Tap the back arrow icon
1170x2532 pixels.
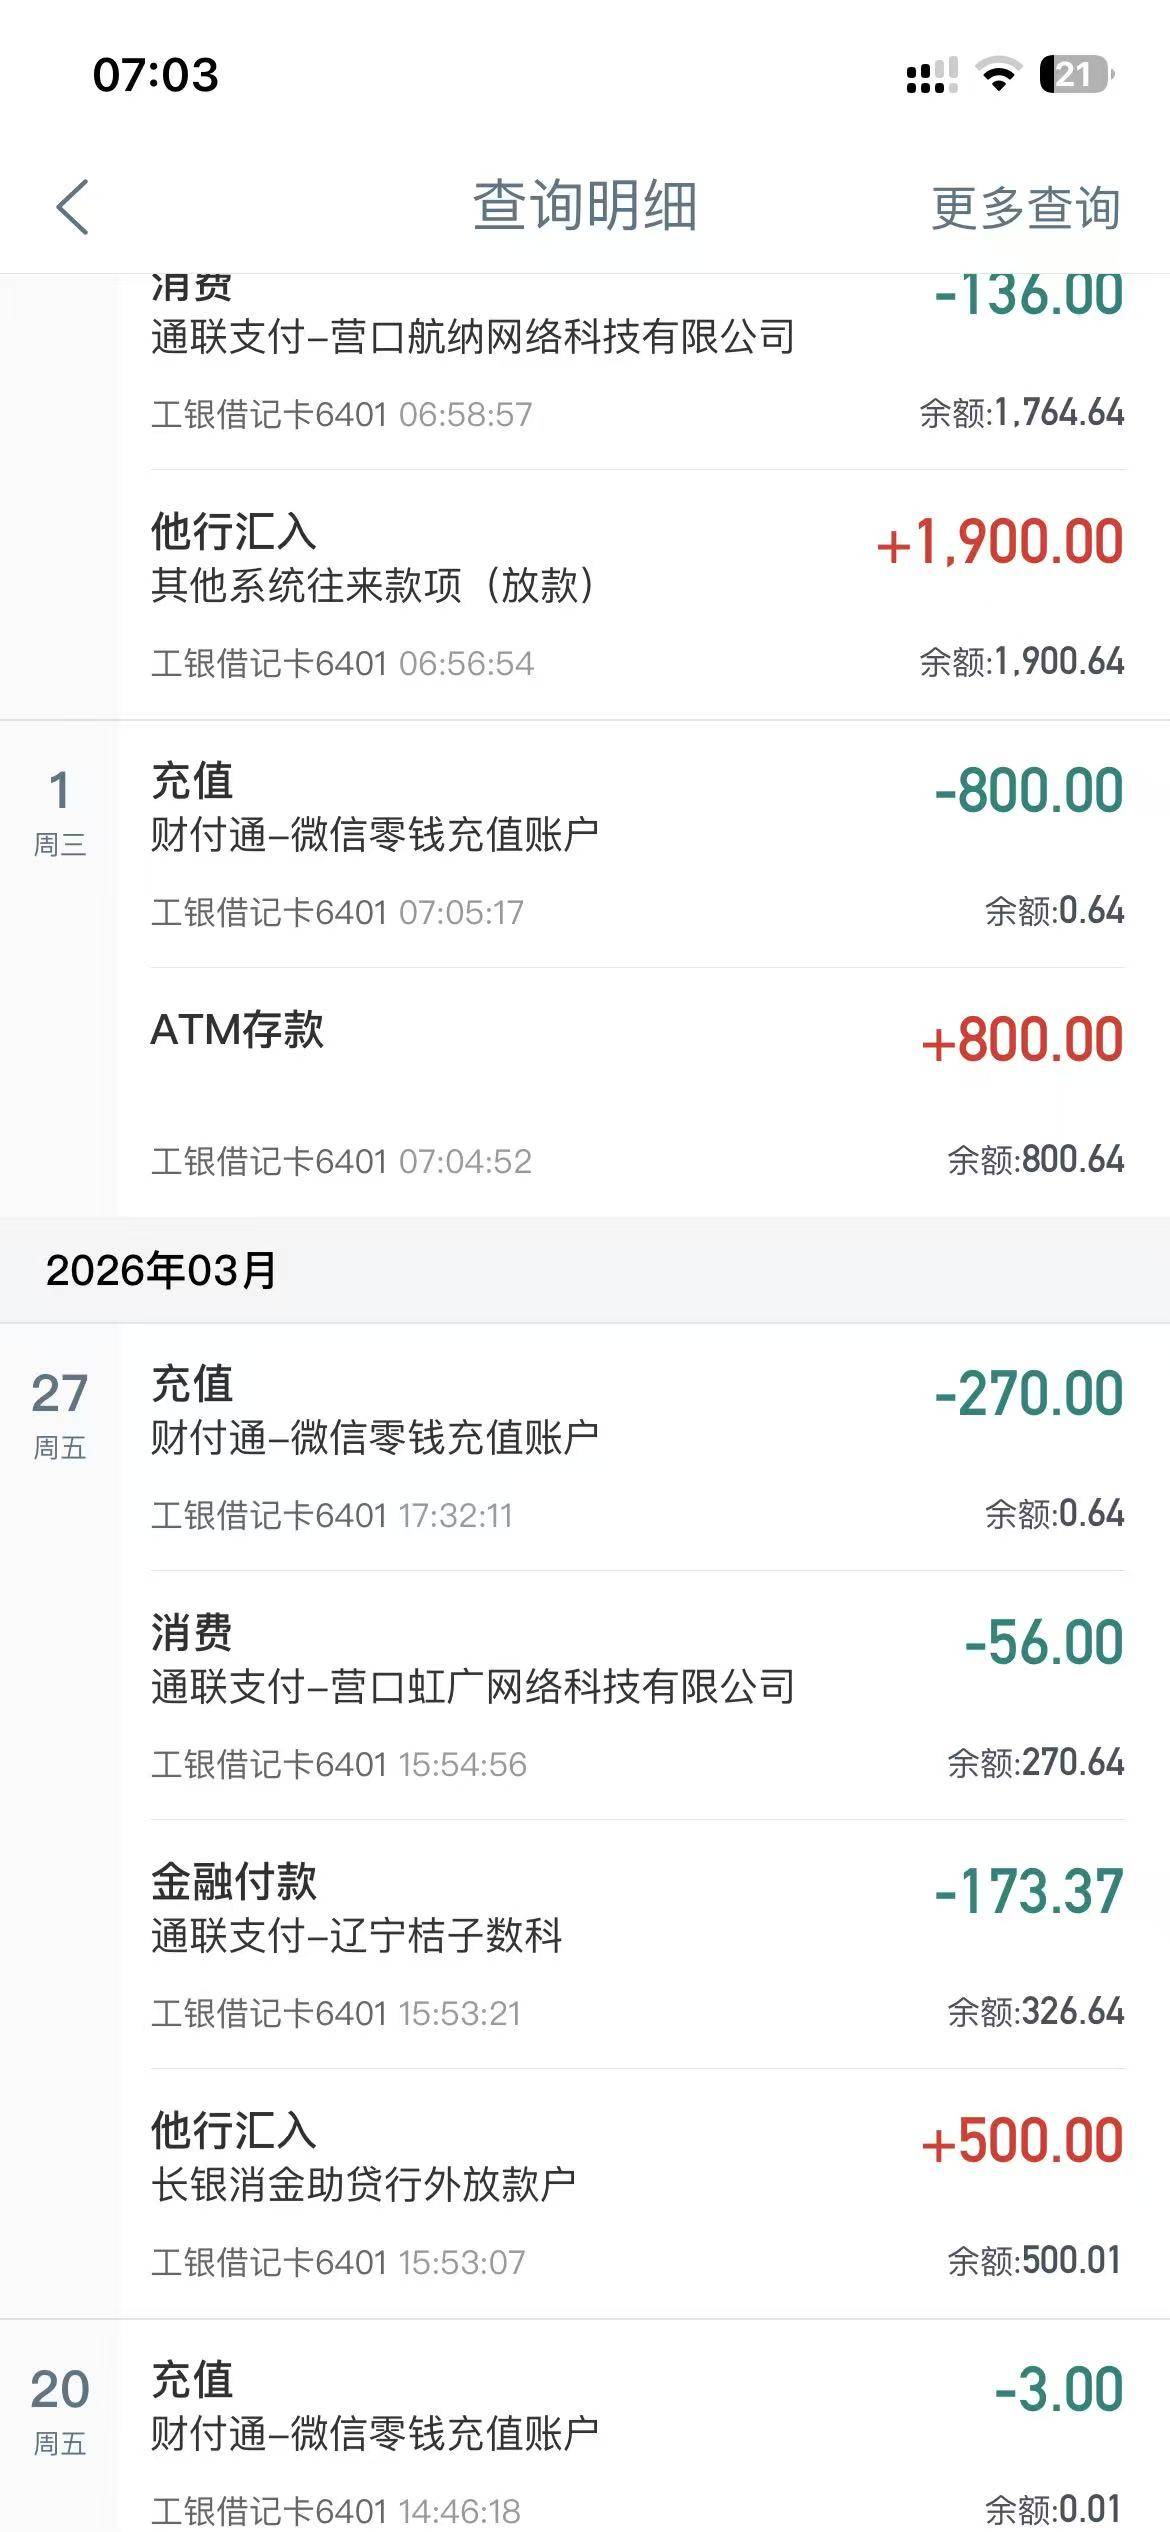pos(72,207)
